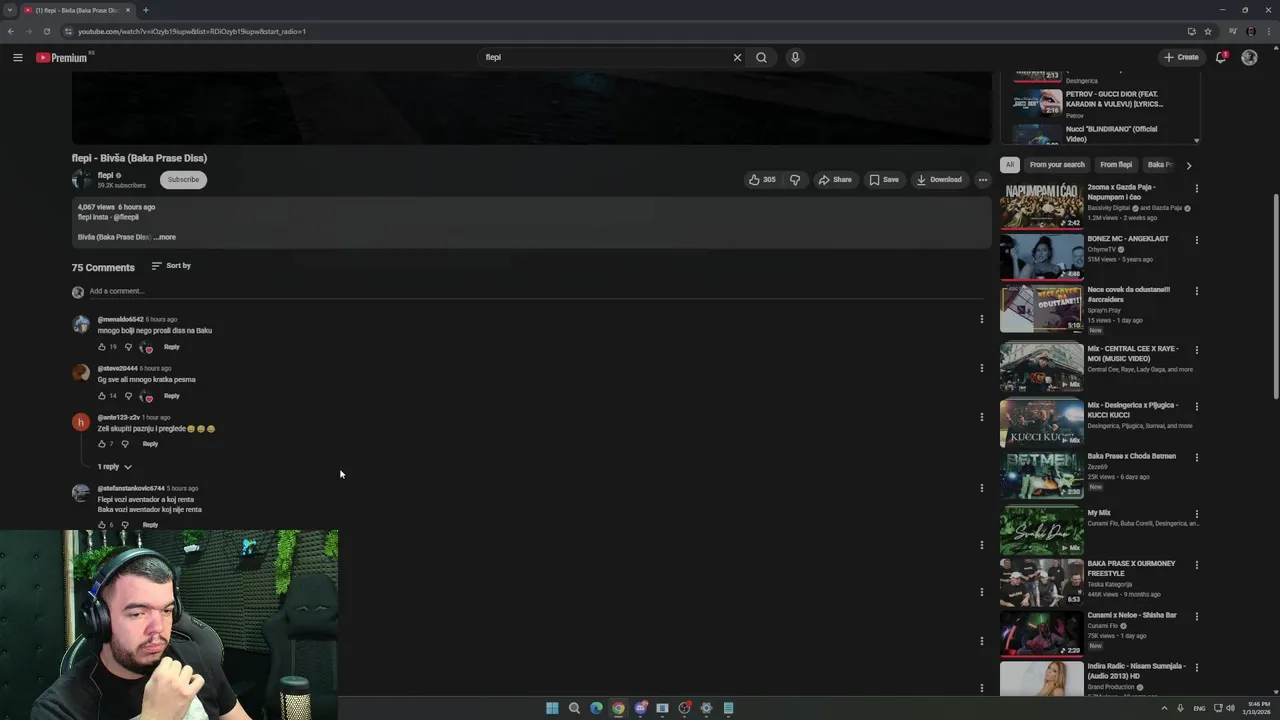Show next filter chips with arrow

pyautogui.click(x=1188, y=165)
